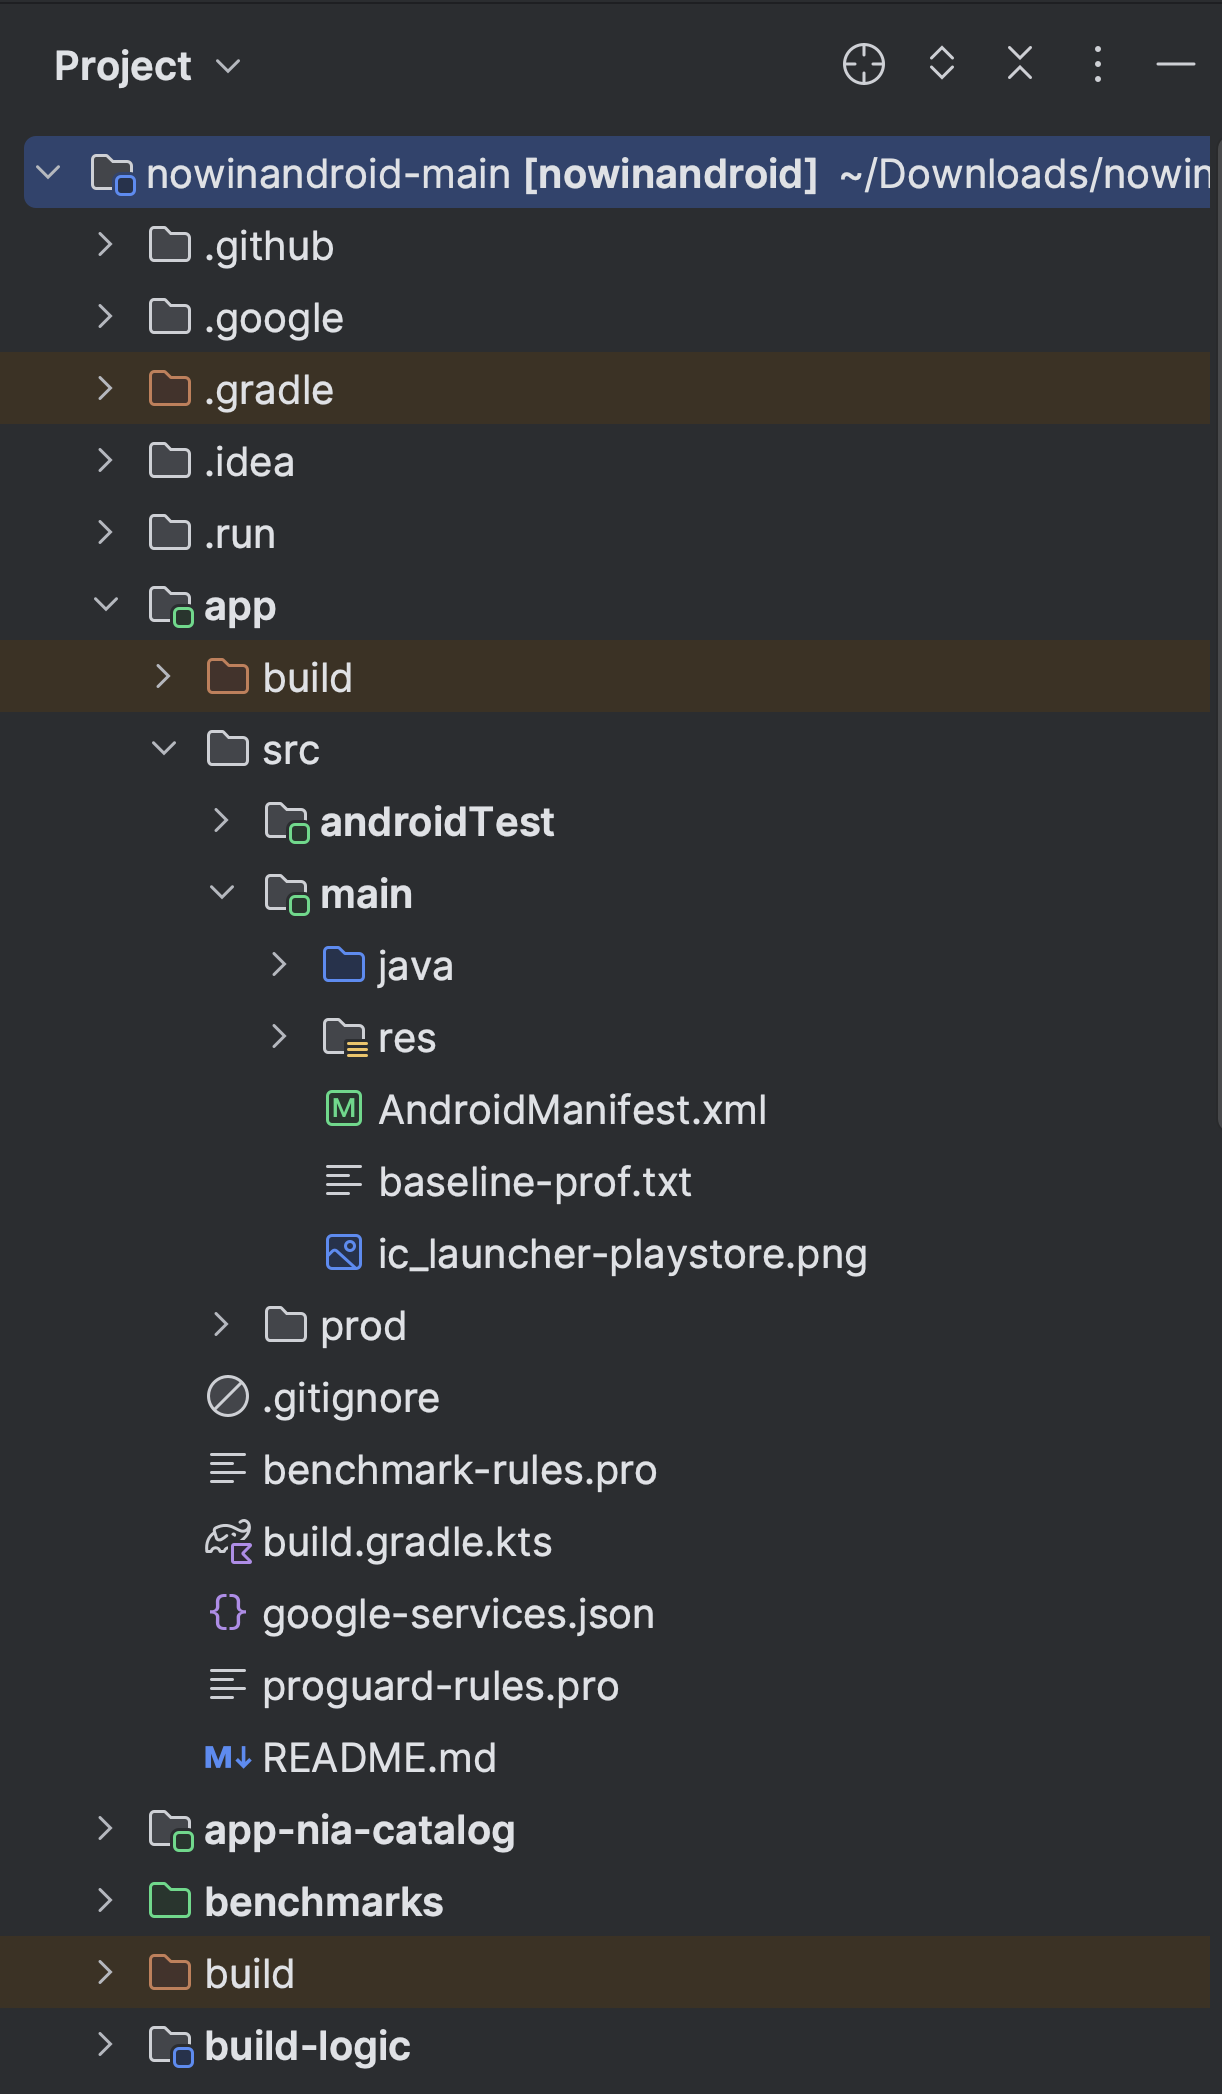This screenshot has width=1222, height=2094.
Task: Select the proguard-rules.pro file
Action: (440, 1686)
